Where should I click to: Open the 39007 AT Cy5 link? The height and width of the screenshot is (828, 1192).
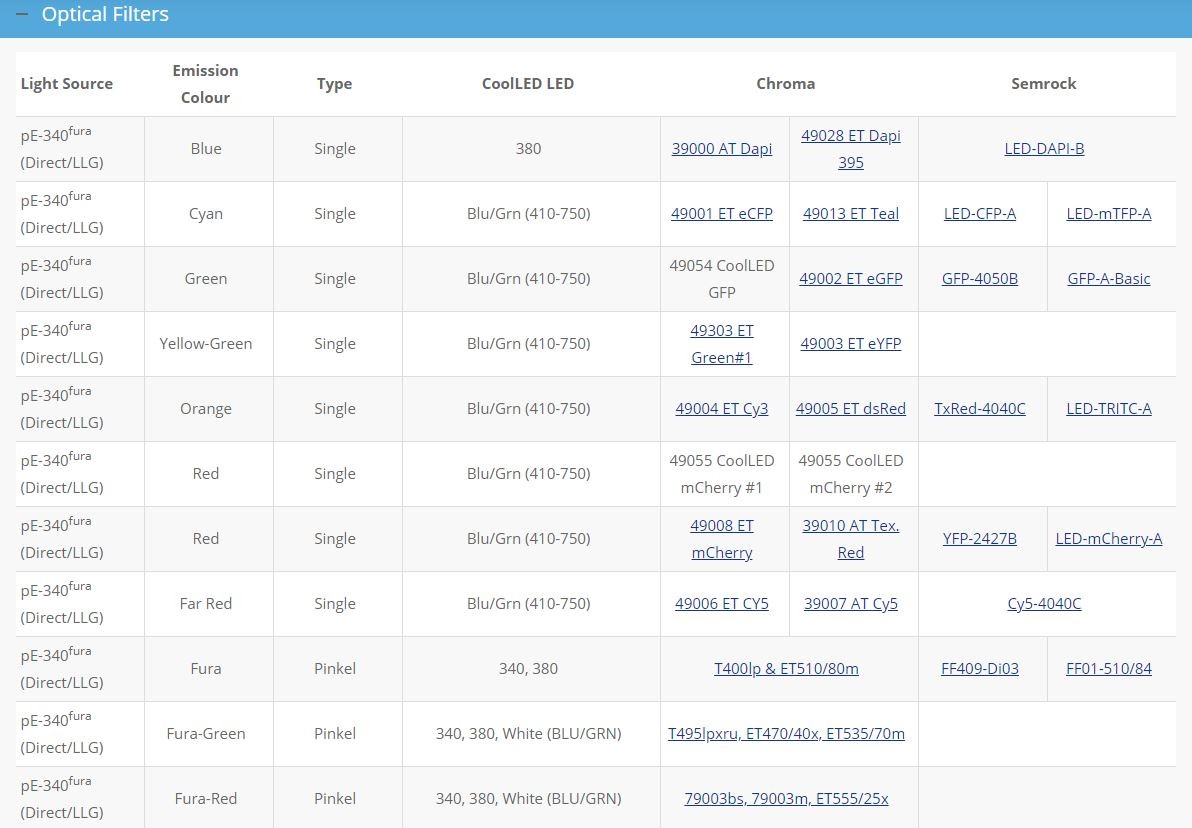point(851,604)
